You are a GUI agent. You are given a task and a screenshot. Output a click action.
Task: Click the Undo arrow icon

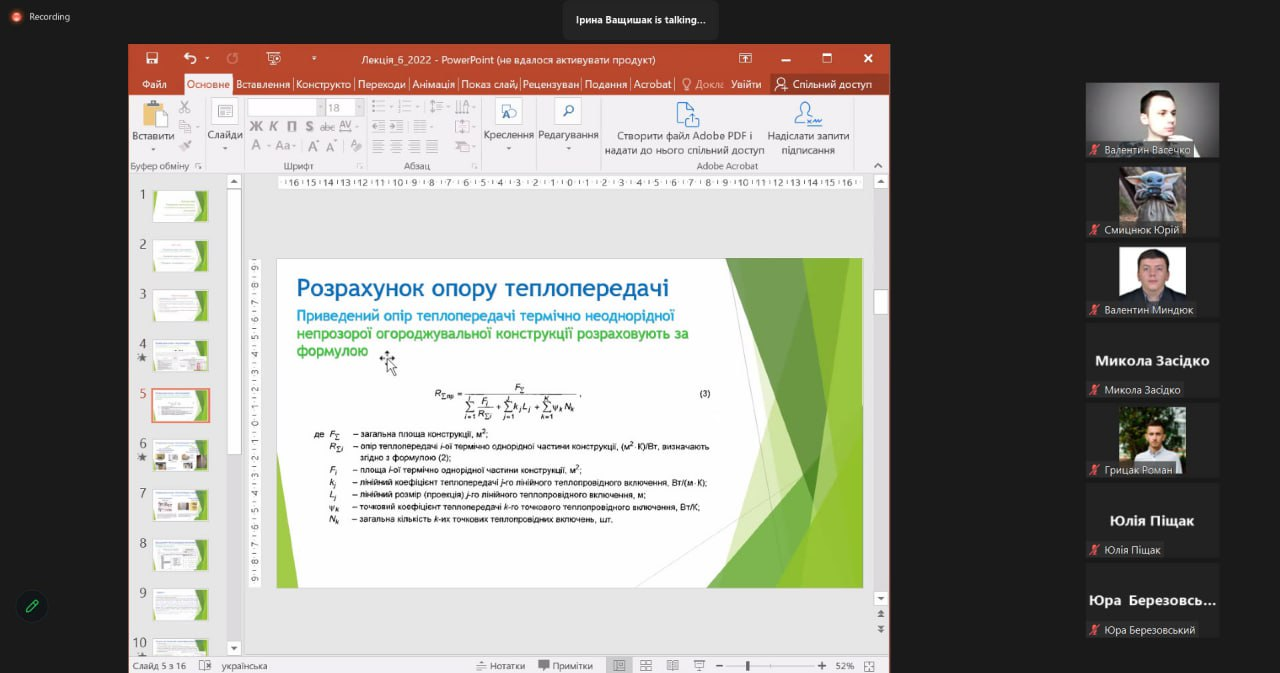coord(190,58)
